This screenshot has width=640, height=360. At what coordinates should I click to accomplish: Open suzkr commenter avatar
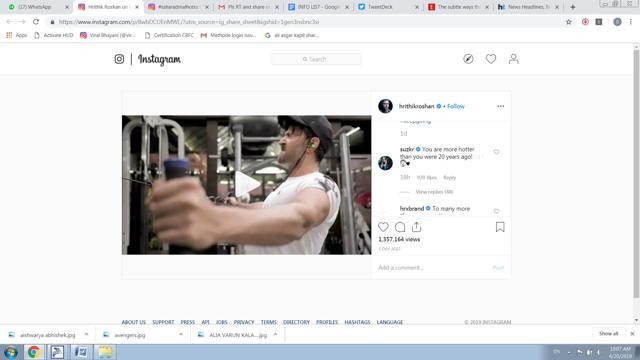click(385, 163)
